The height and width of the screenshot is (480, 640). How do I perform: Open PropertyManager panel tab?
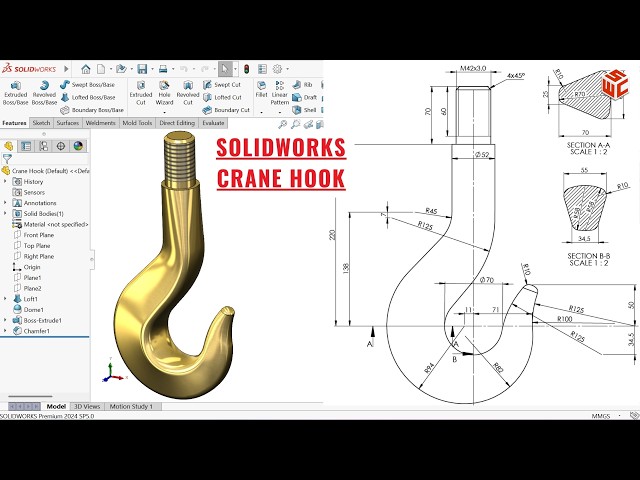(x=26, y=146)
